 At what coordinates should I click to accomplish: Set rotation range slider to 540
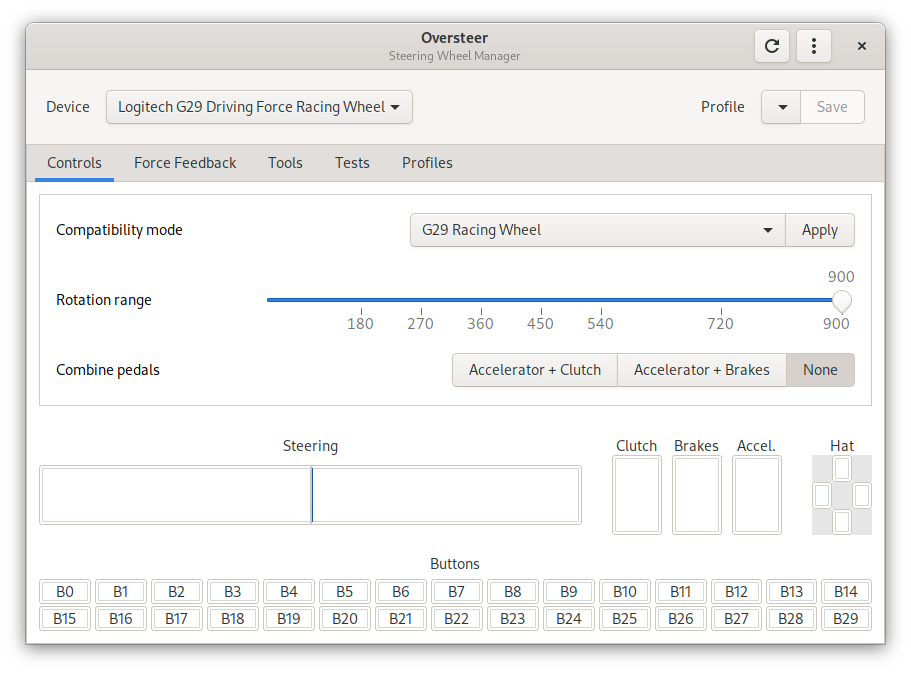pyautogui.click(x=601, y=300)
